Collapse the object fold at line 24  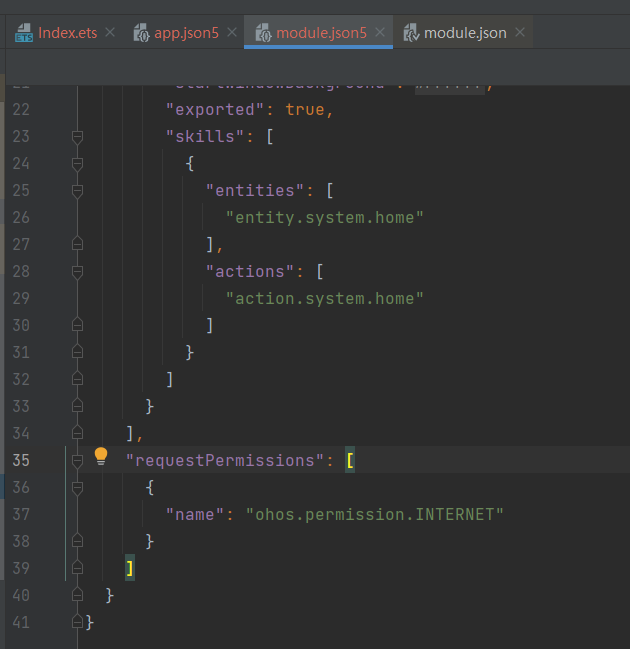pos(77,164)
